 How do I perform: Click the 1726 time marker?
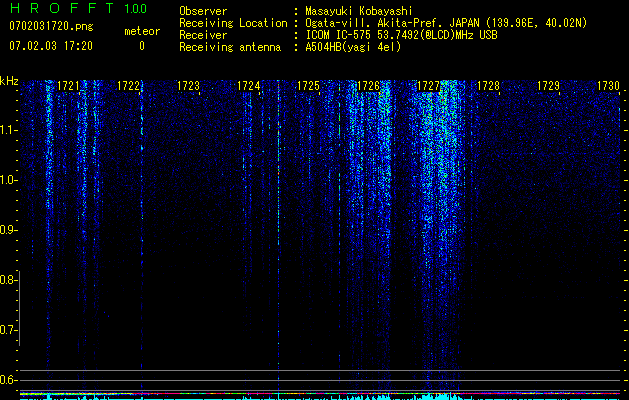point(368,86)
